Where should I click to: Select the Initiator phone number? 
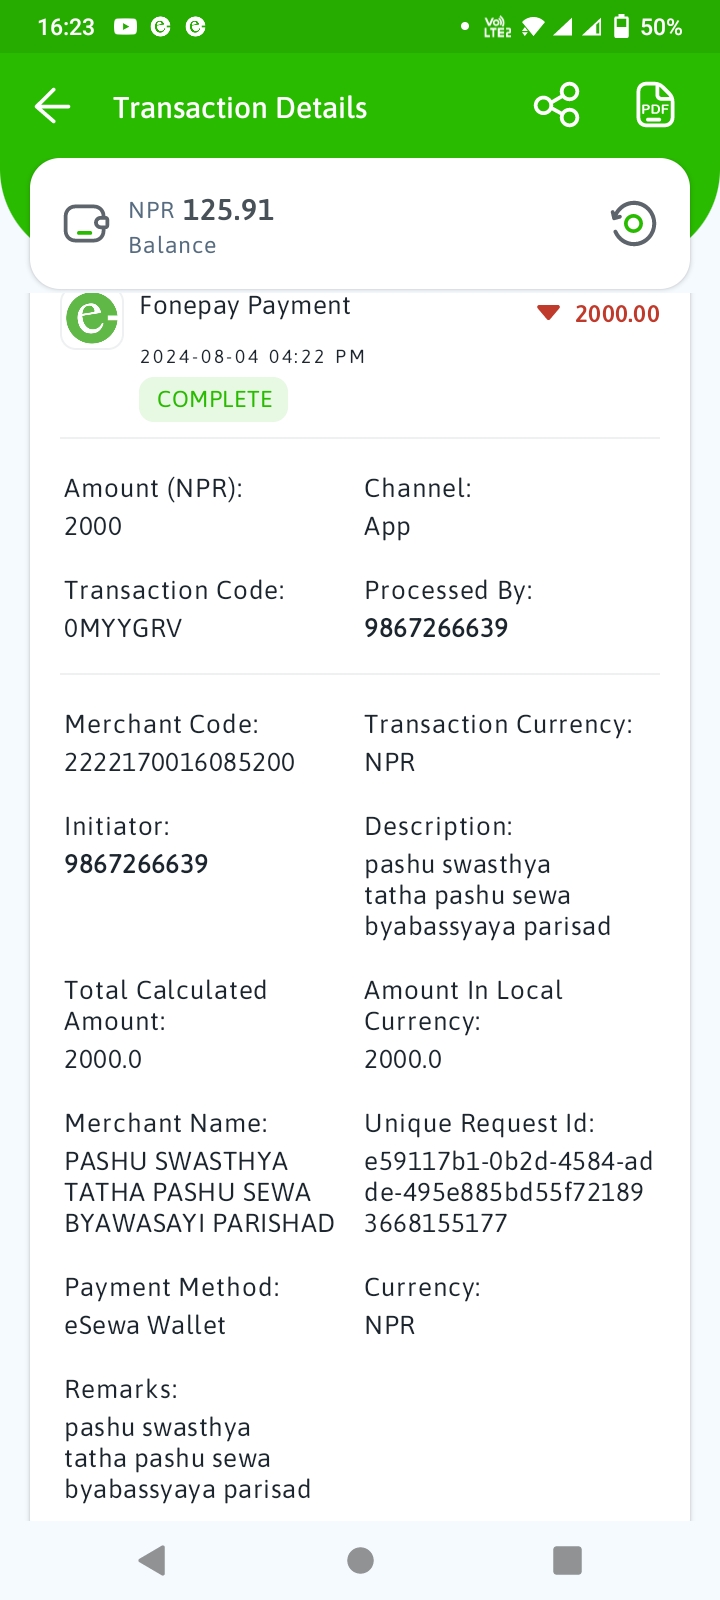(136, 864)
